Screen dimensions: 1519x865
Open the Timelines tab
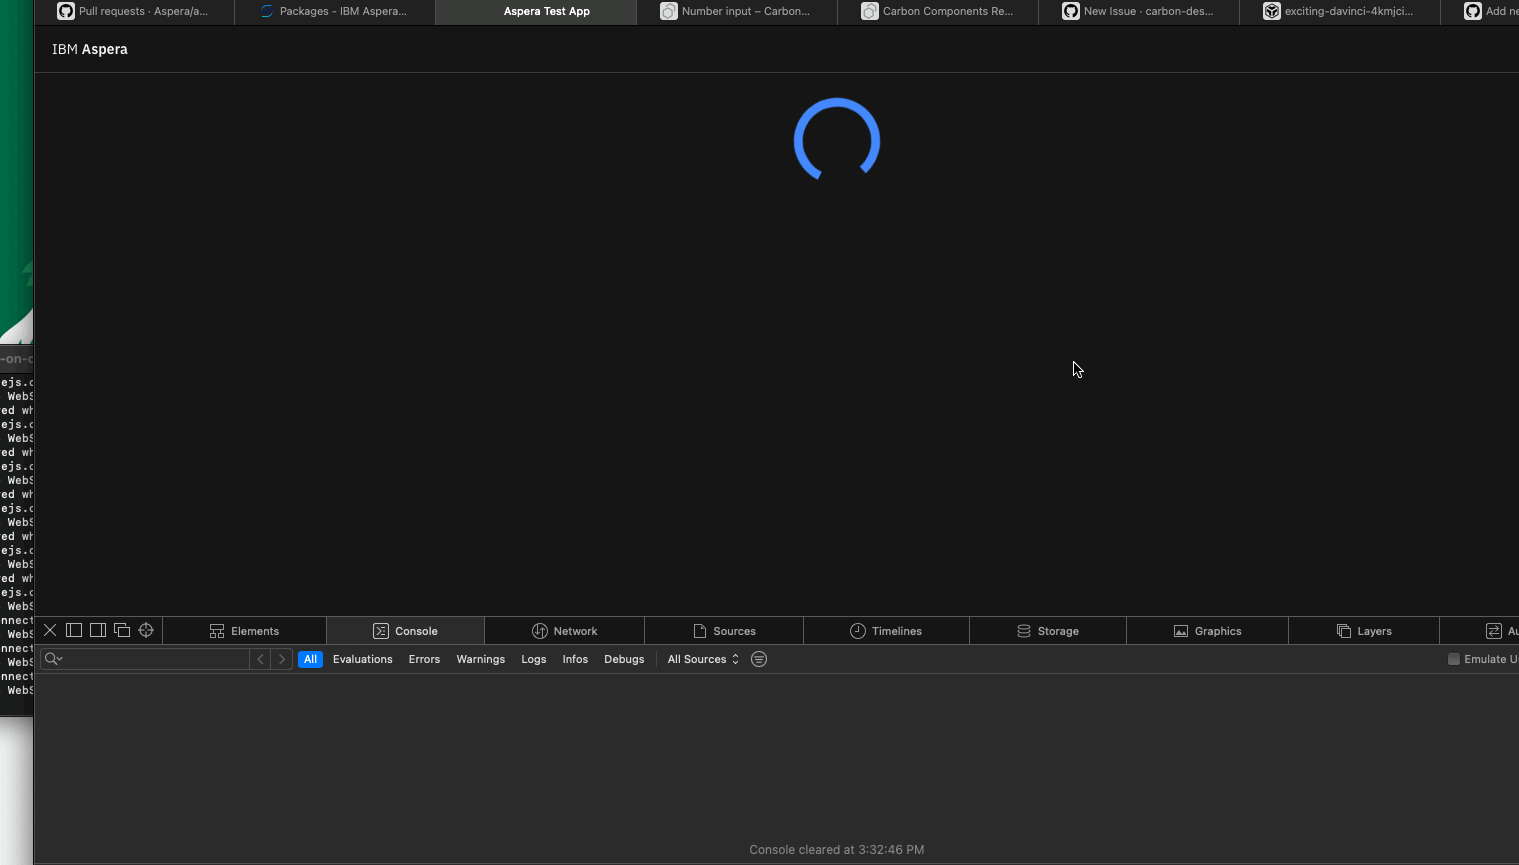point(886,630)
